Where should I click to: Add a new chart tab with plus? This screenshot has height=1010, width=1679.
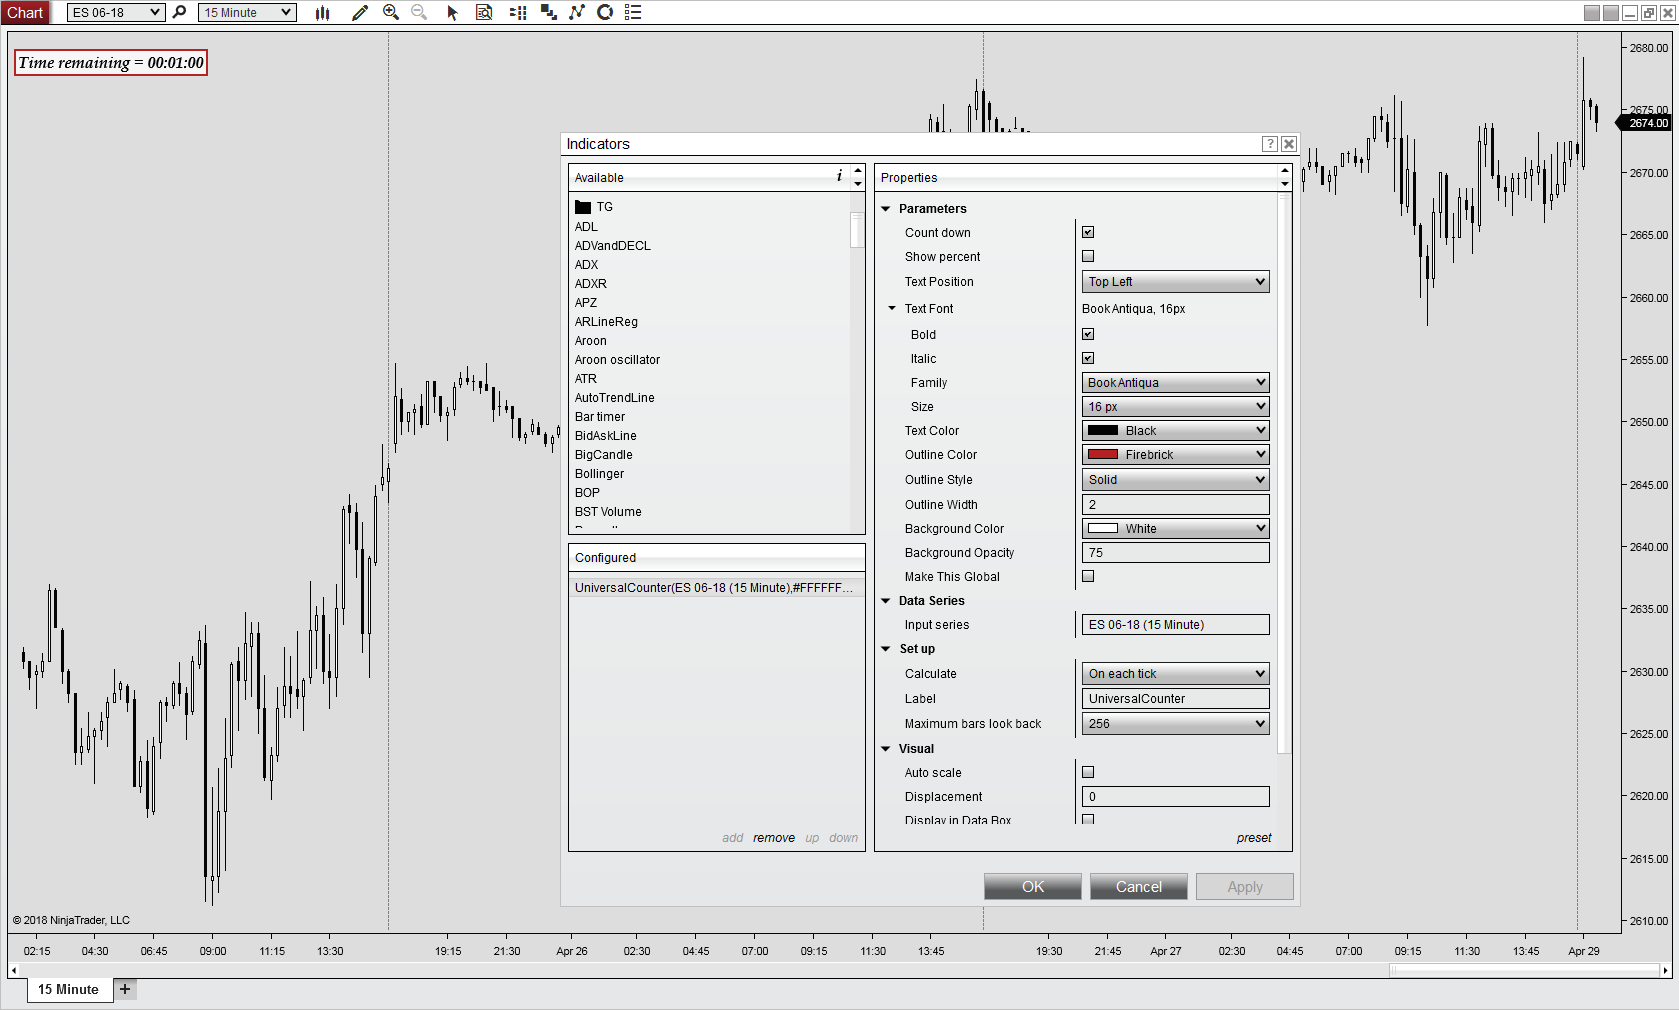click(125, 989)
